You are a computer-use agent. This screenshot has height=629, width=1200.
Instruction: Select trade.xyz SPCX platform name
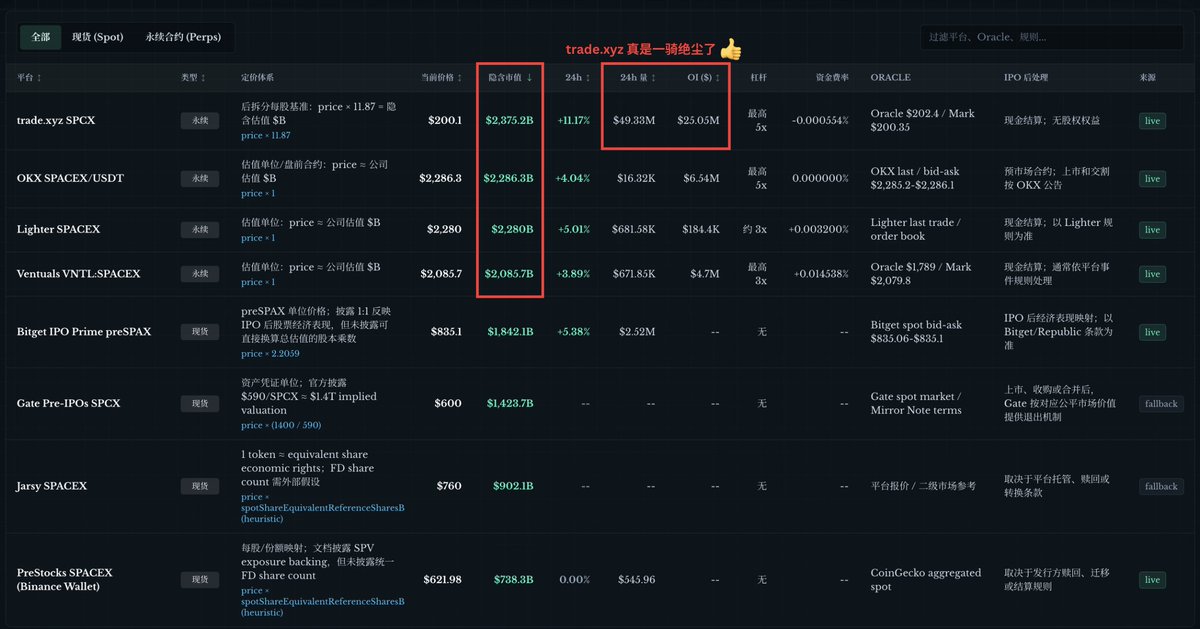click(56, 120)
